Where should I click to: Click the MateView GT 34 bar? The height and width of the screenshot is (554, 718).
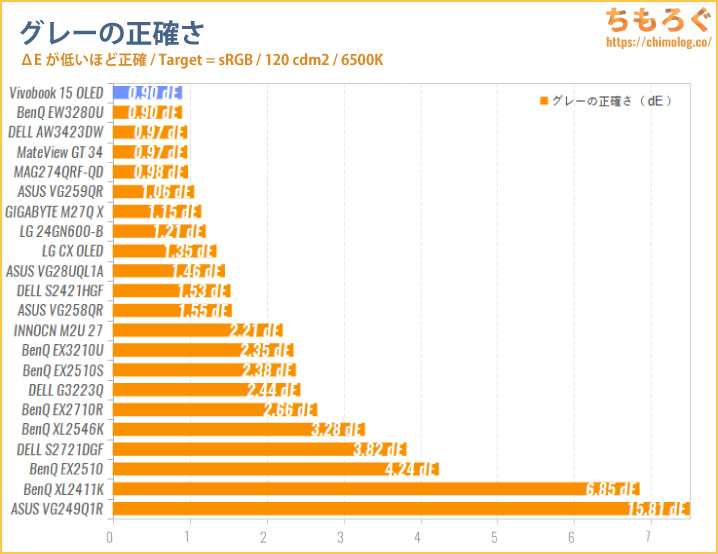(x=150, y=152)
